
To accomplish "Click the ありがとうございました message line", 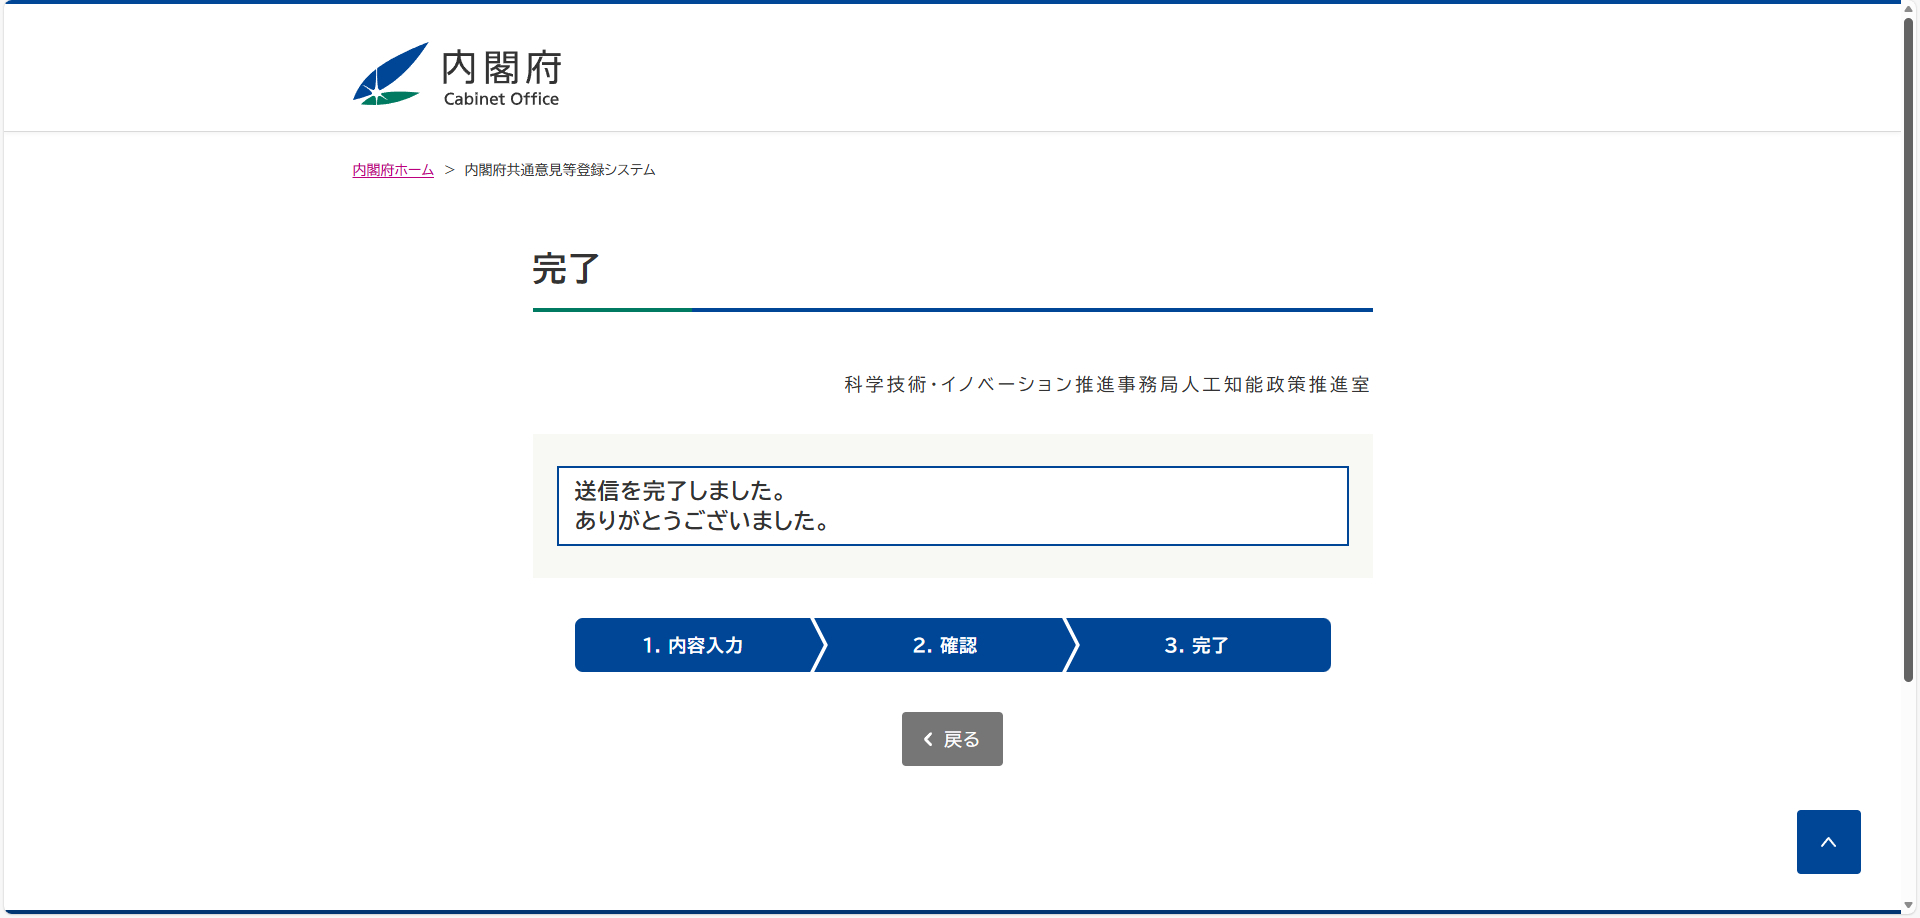I will coord(701,521).
